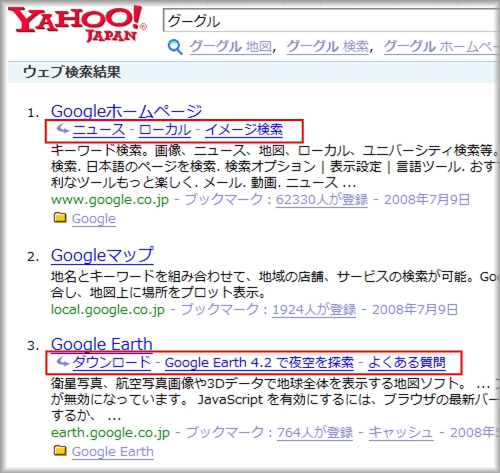Click the earth.google.co.jp URL text

click(110, 433)
